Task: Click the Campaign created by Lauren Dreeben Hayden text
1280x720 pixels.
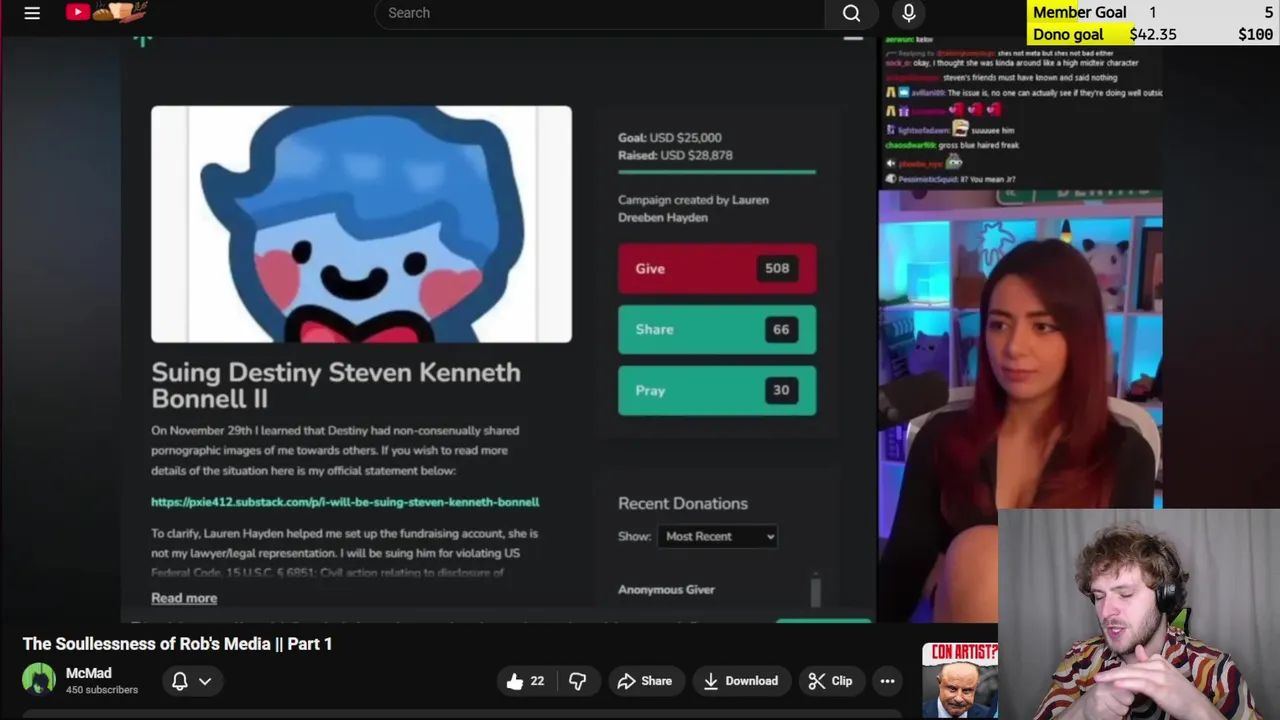Action: point(693,208)
